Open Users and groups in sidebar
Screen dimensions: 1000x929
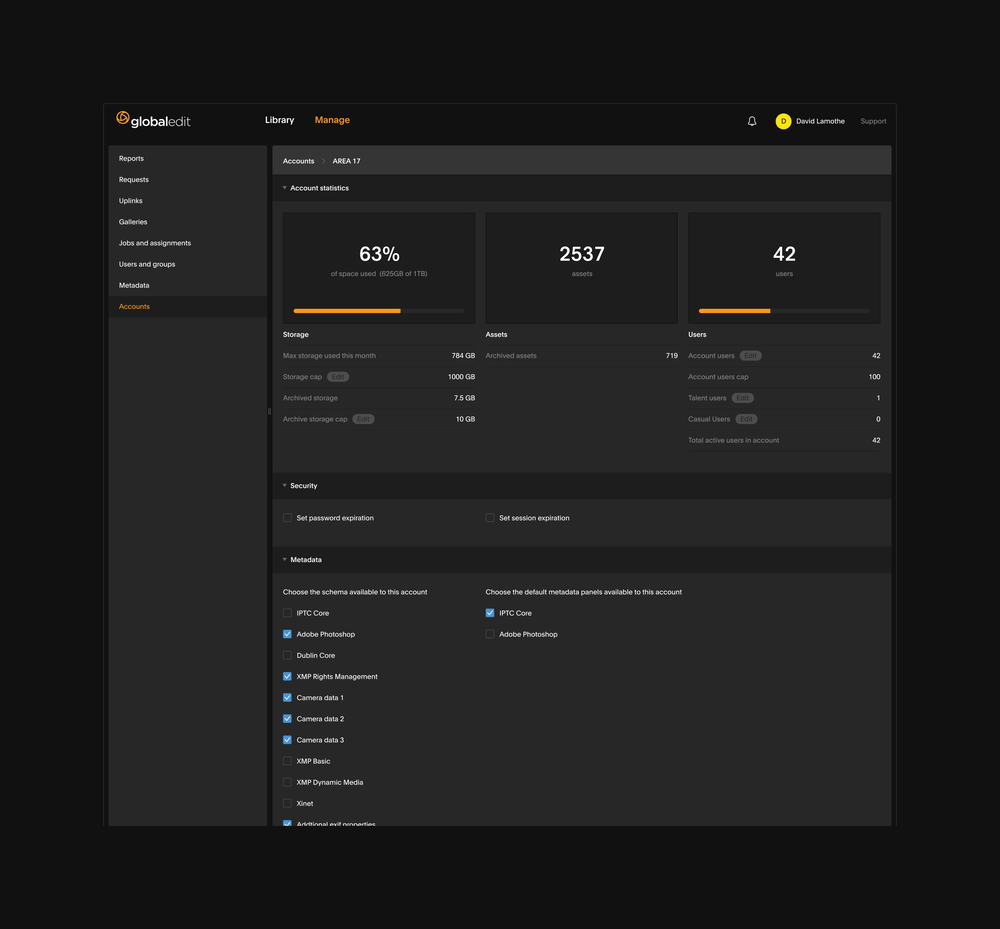click(x=147, y=264)
